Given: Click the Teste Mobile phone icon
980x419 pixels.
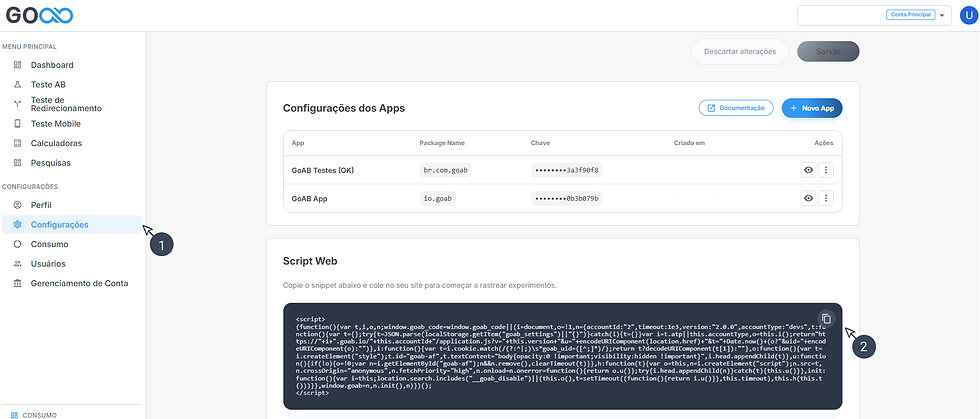Looking at the screenshot, I should [18, 124].
